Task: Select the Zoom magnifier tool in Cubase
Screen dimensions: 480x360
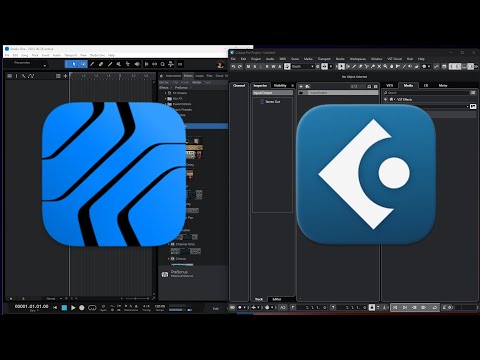Action: [x=385, y=67]
